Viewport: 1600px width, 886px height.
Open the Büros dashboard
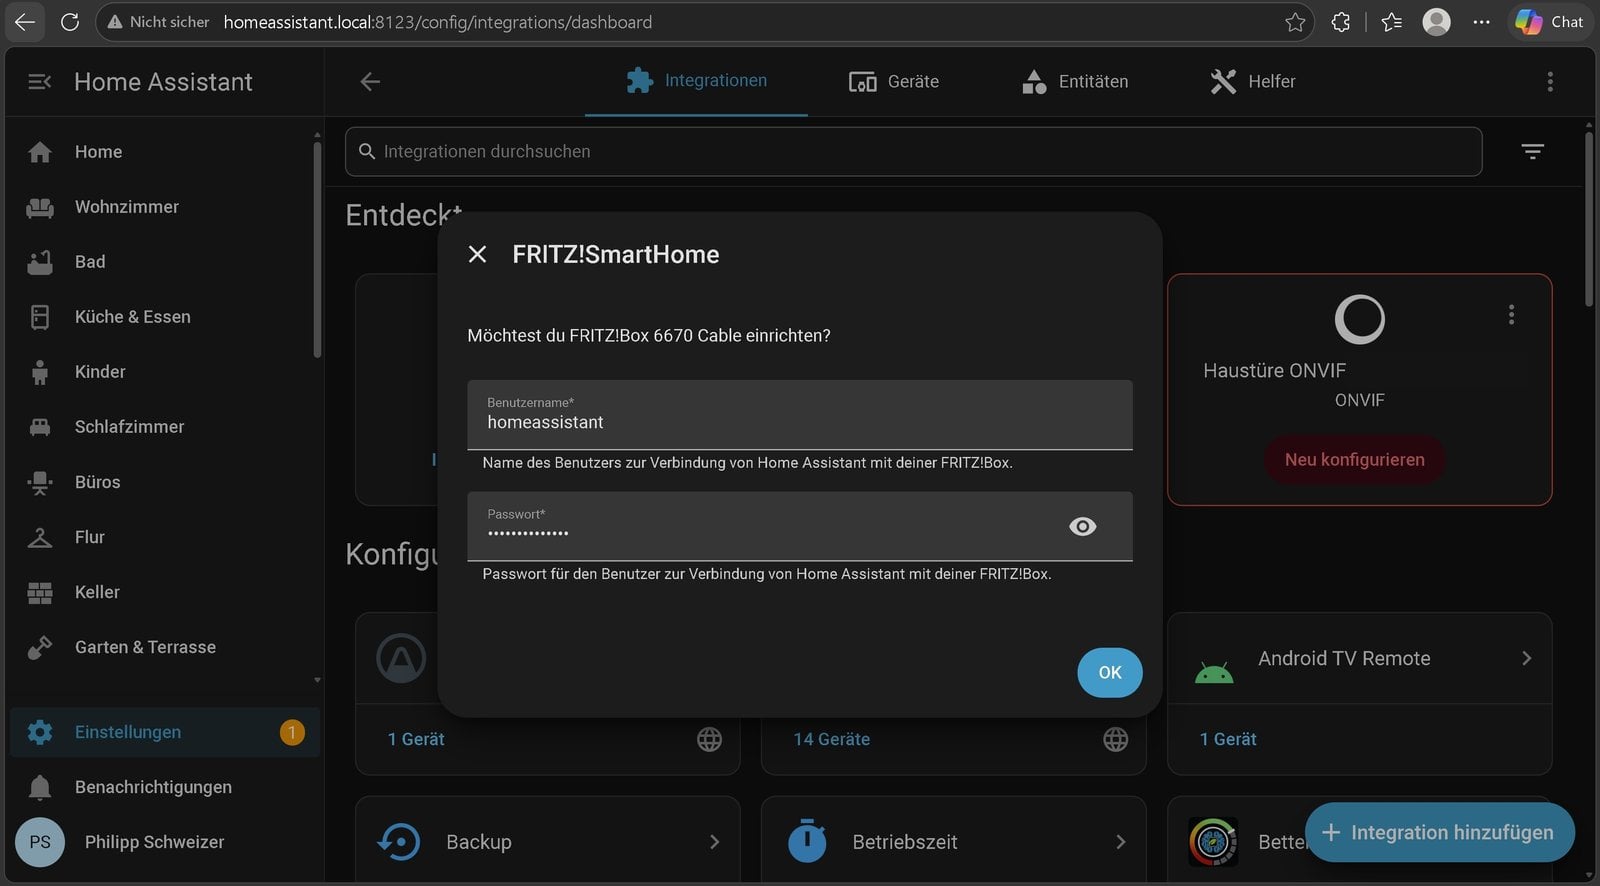[164, 482]
